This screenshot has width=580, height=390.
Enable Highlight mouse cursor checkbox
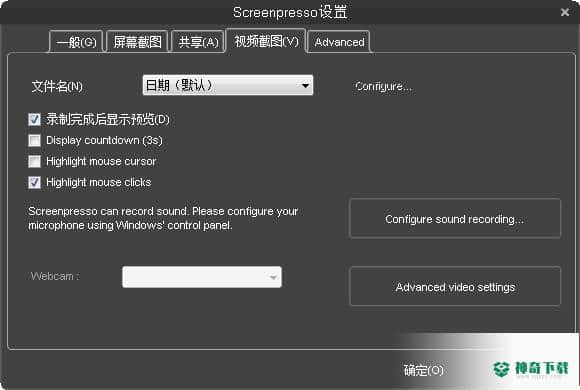point(34,161)
